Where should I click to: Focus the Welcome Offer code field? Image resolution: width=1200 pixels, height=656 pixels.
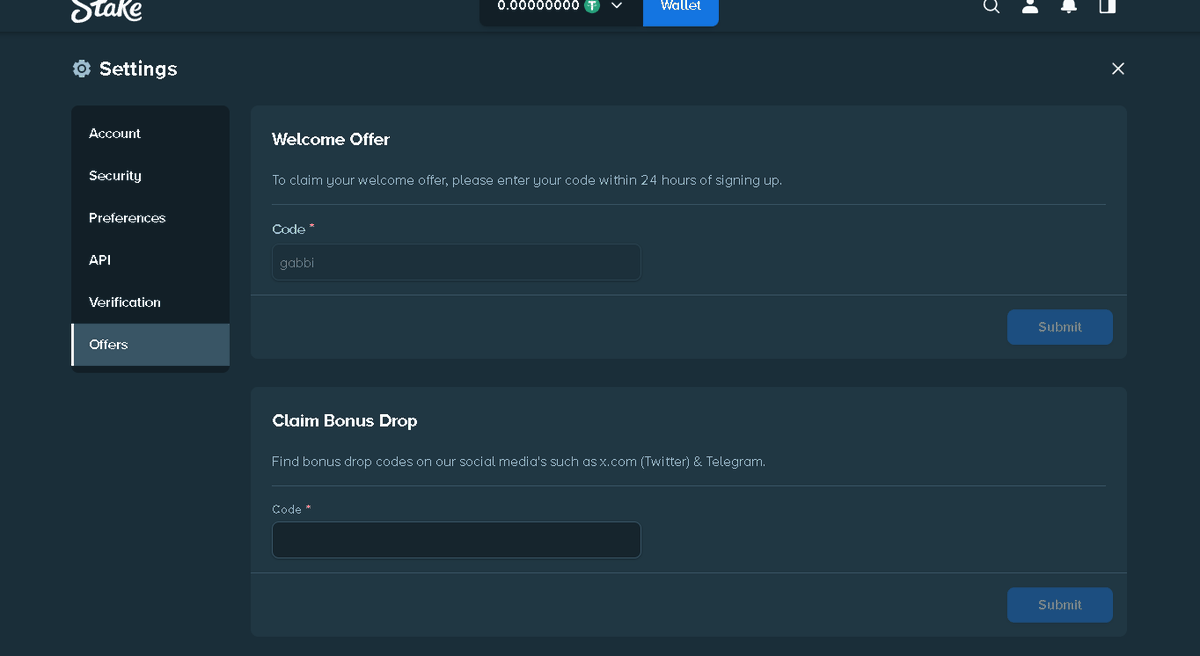456,262
